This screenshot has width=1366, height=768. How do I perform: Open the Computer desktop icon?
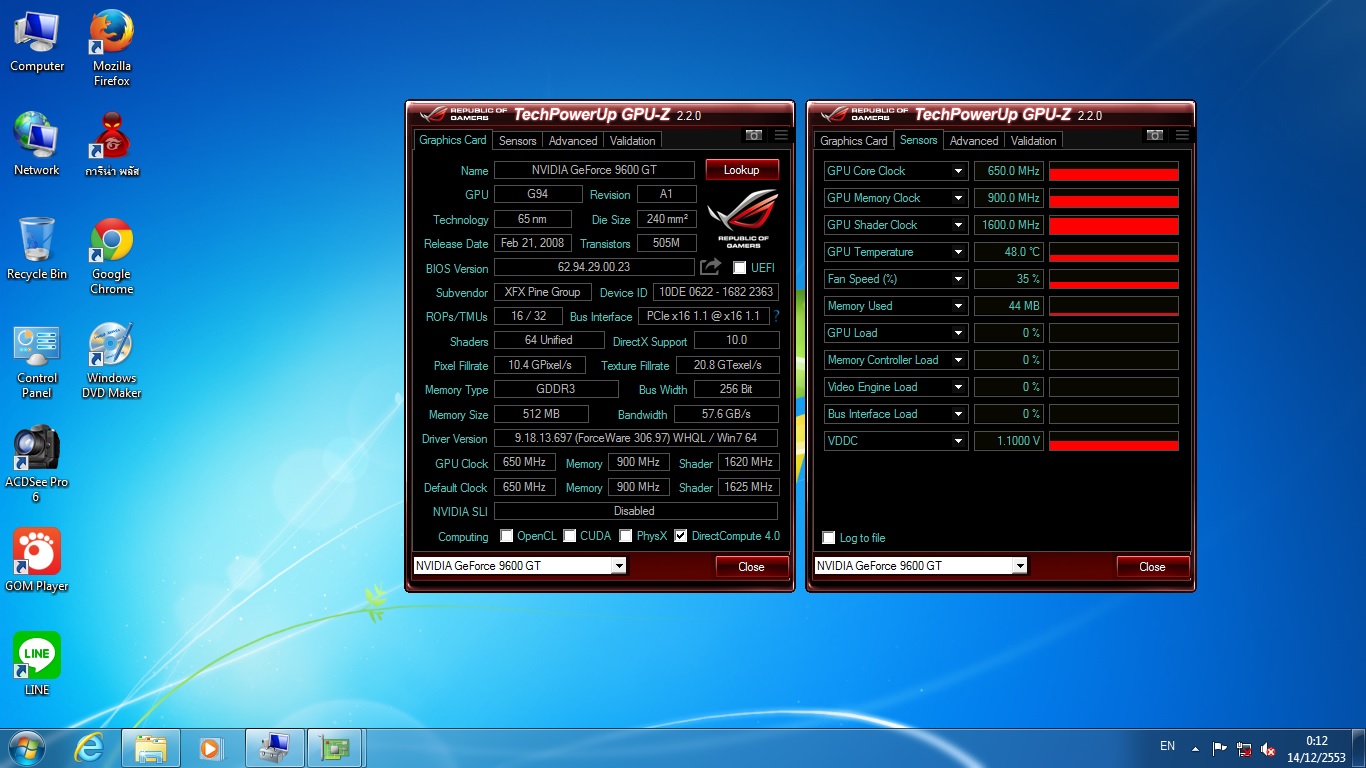click(x=37, y=42)
